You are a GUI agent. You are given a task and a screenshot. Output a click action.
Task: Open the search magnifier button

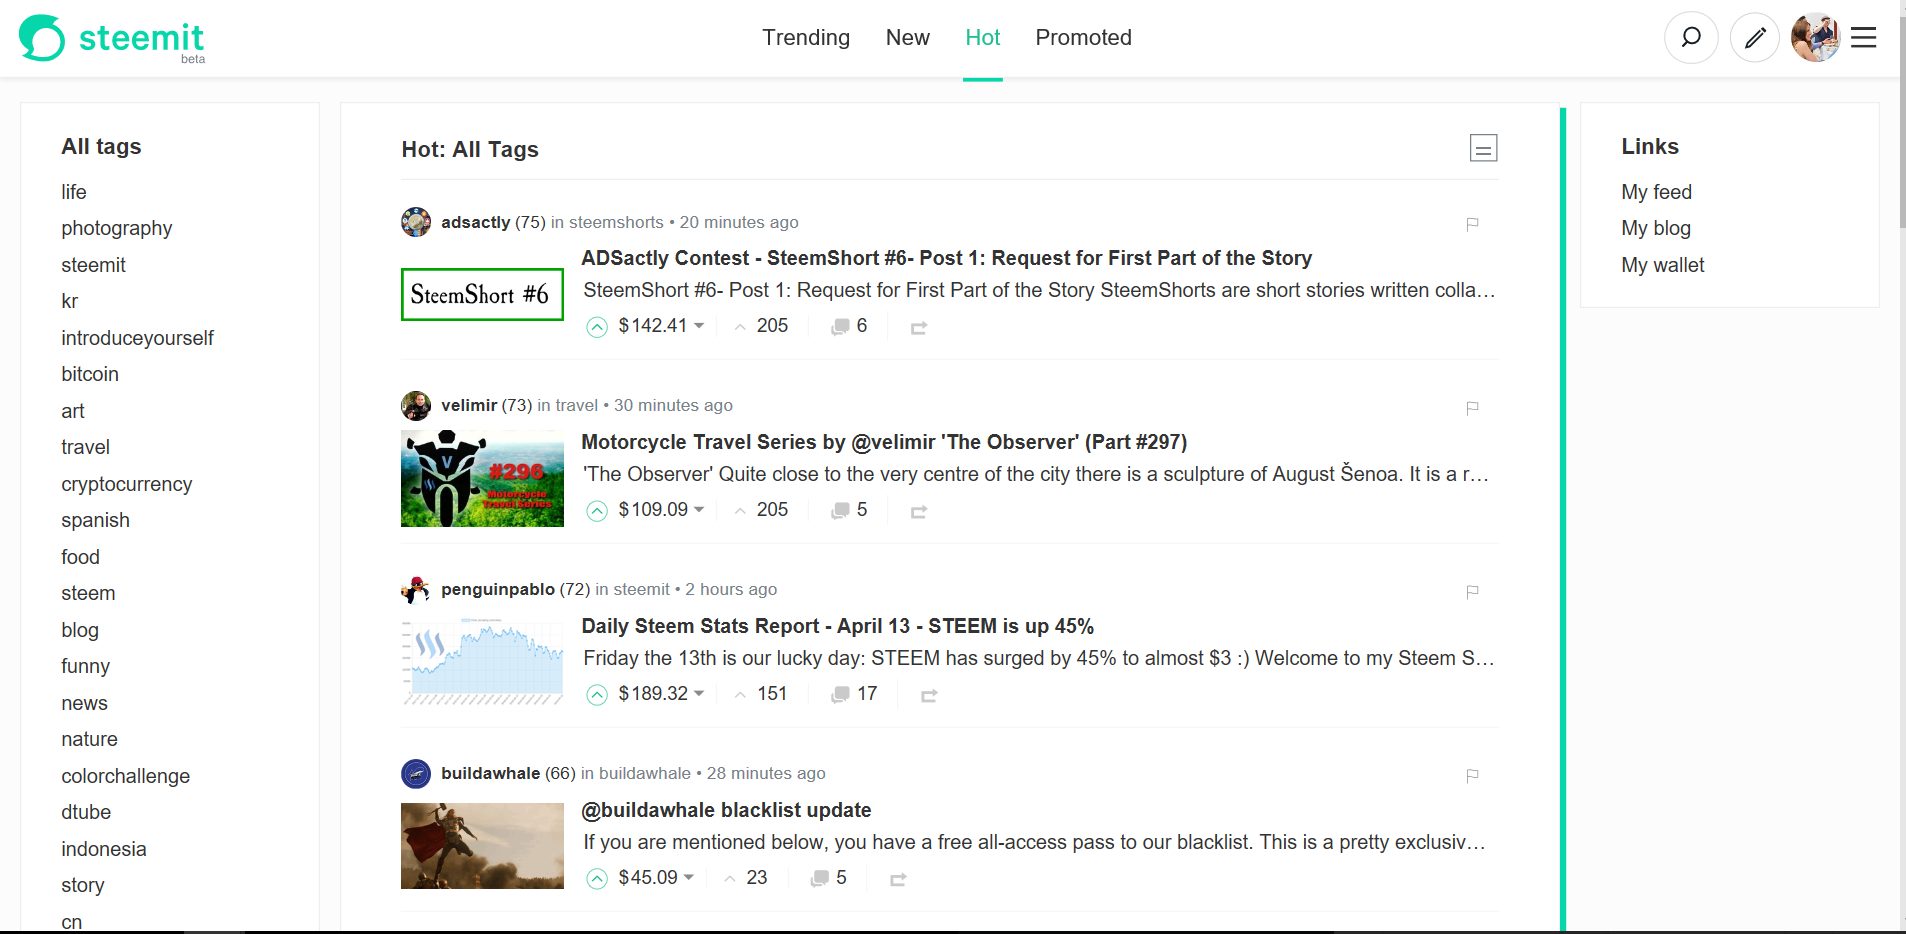click(x=1691, y=38)
